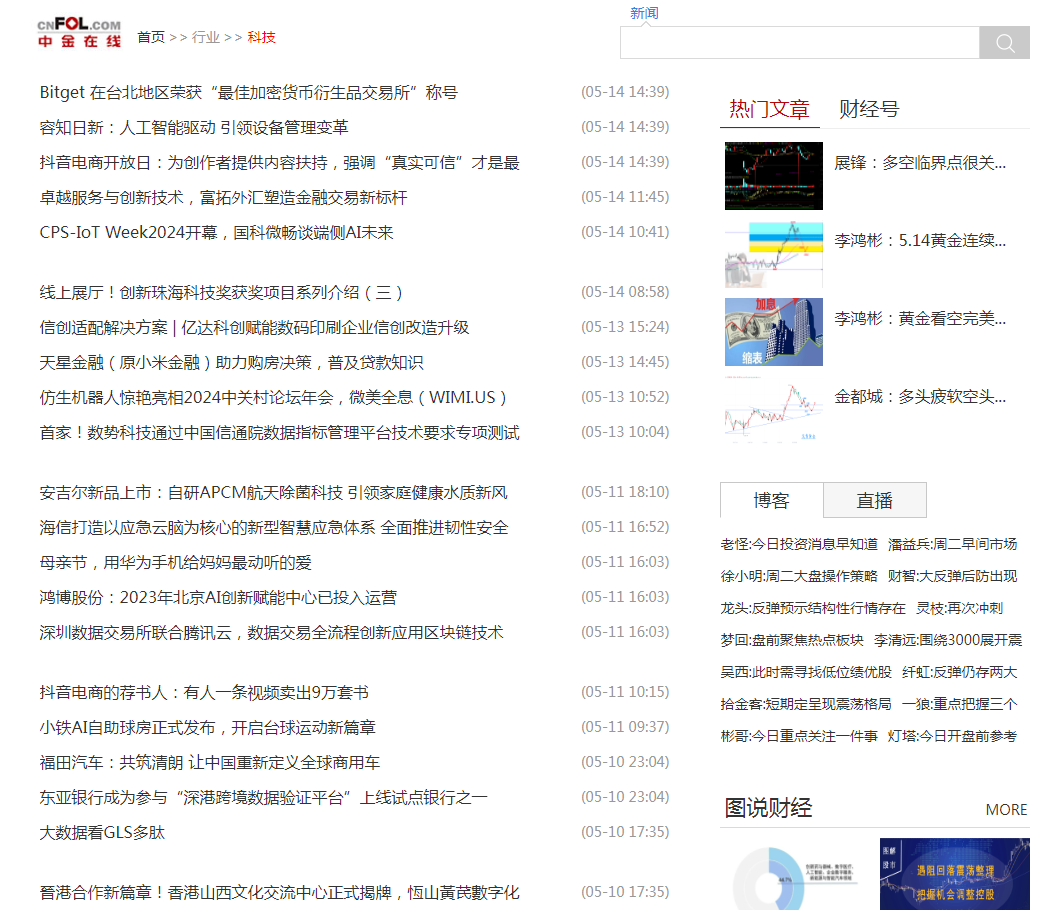The width and height of the screenshot is (1059, 910).
Task: Open blog 潘益兵:周二早间市场
Action: (x=952, y=545)
